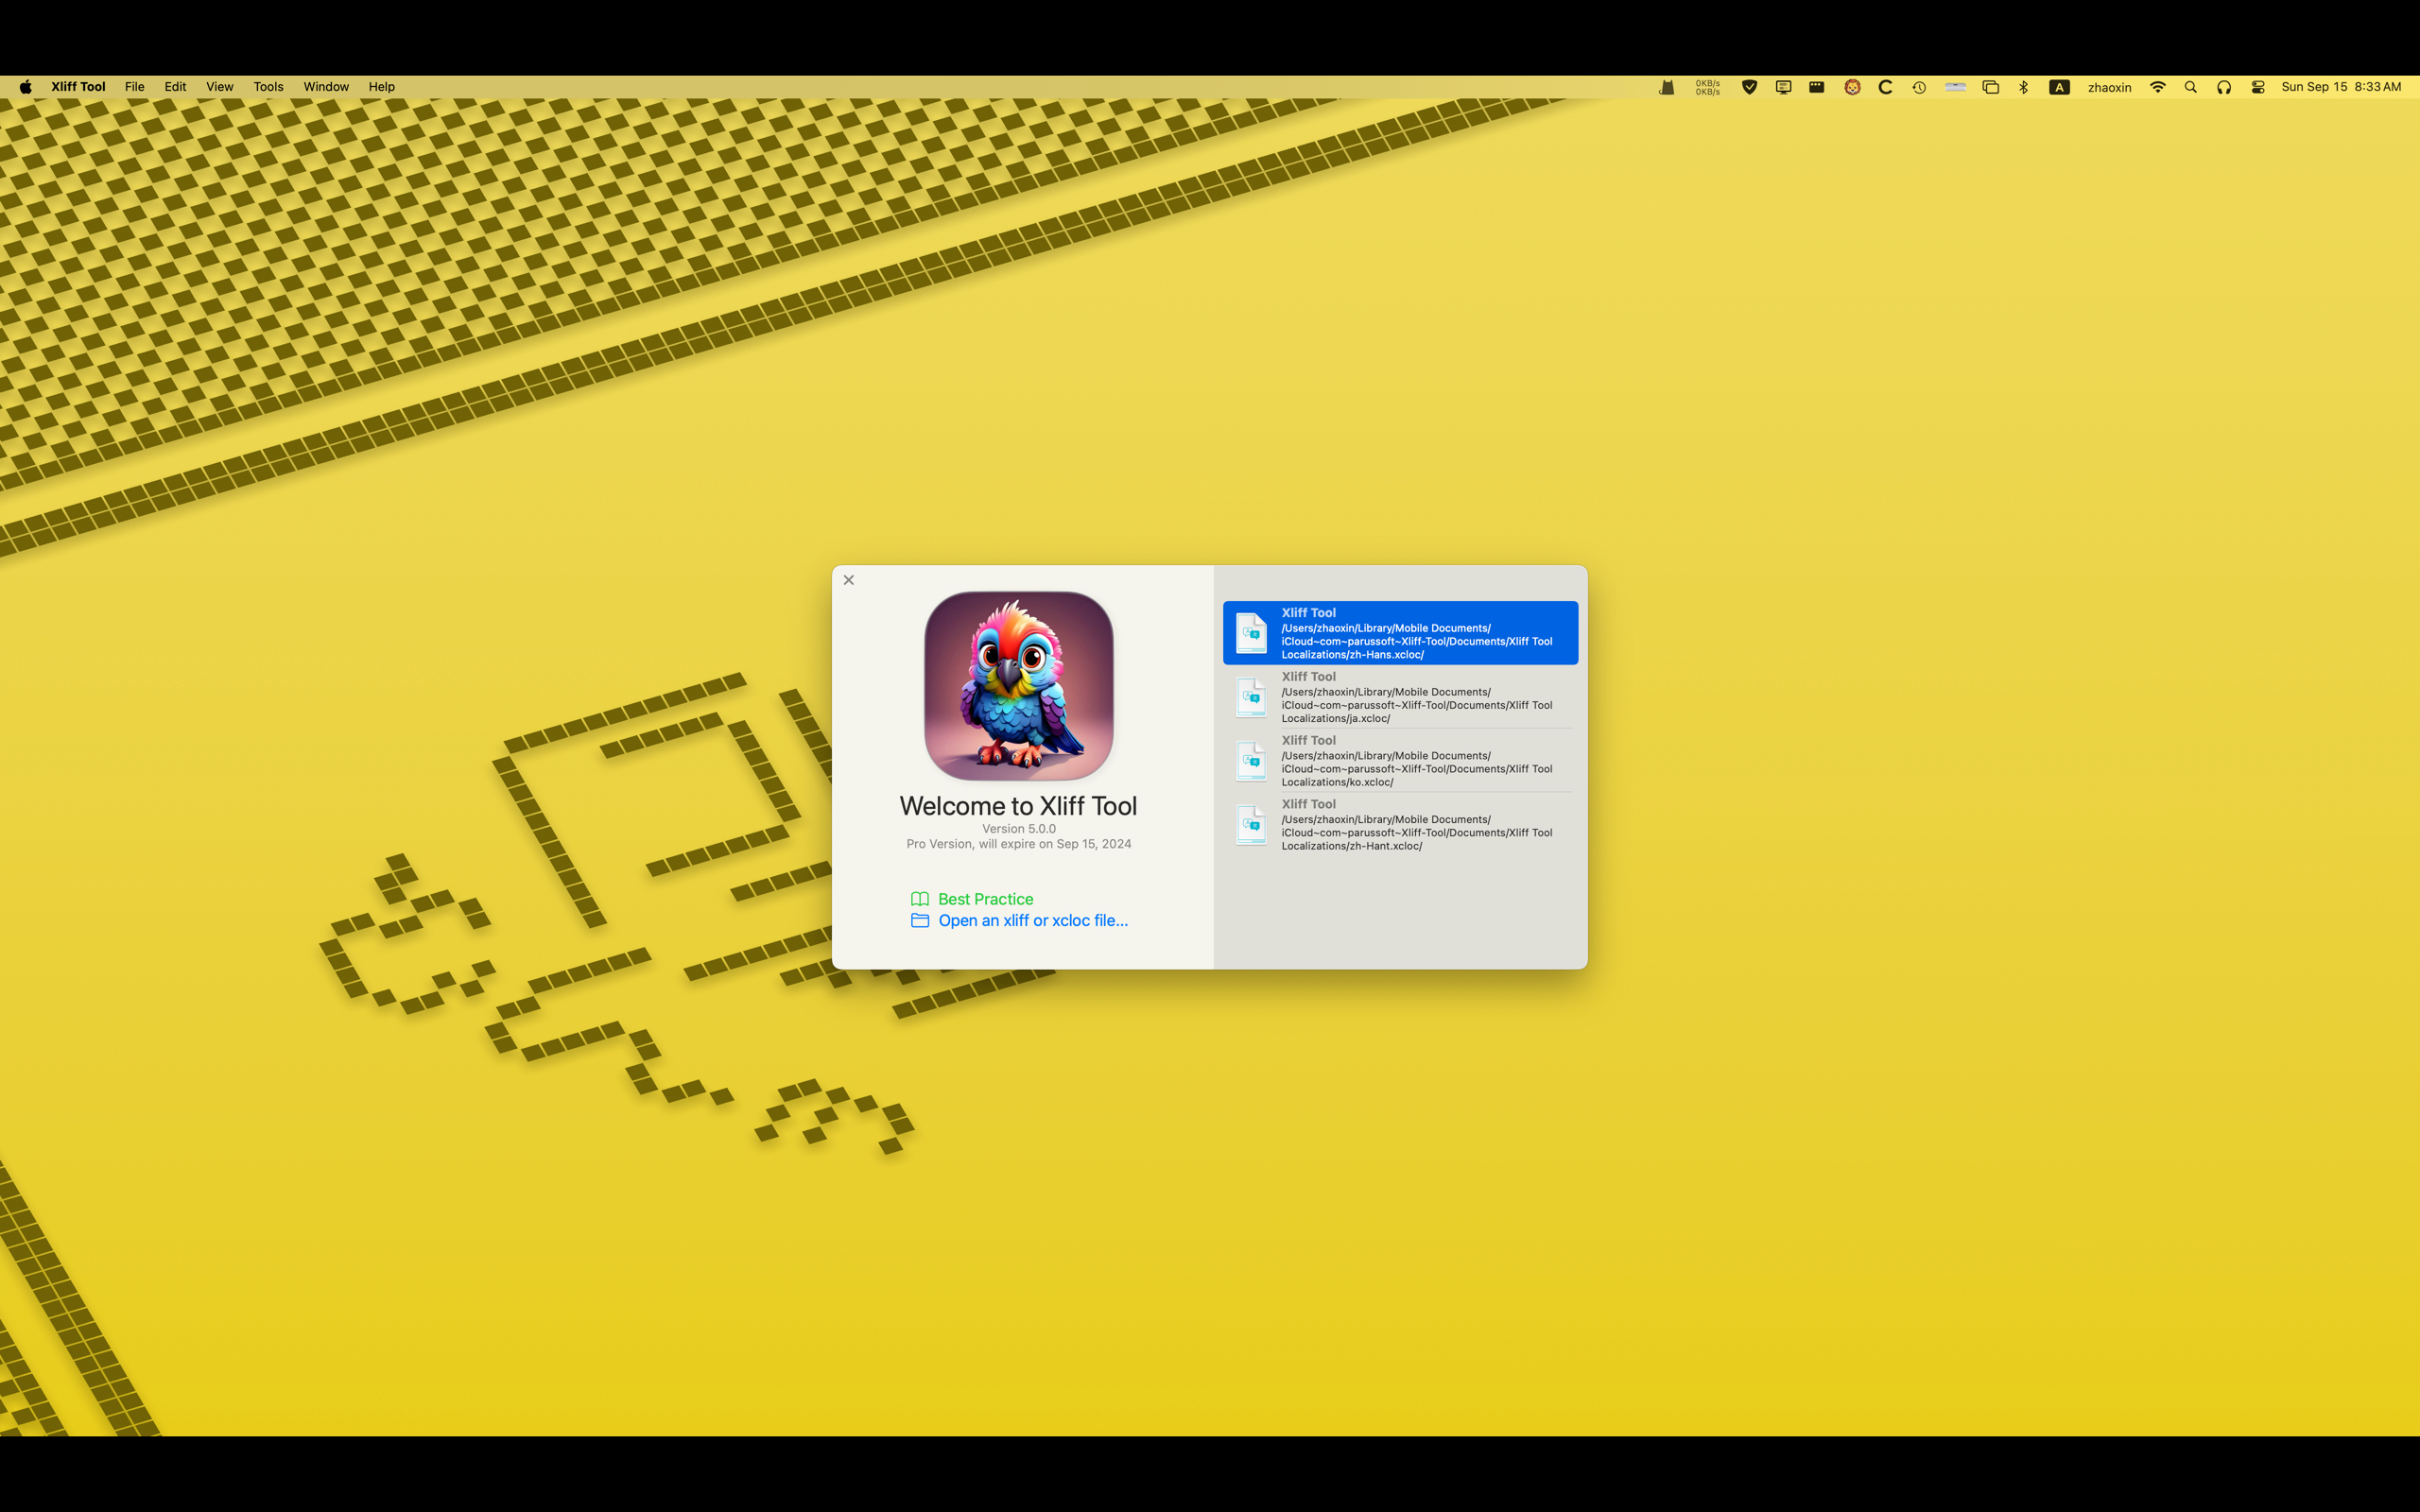Click the shield checkmark menu bar icon
Image resolution: width=2420 pixels, height=1512 pixels.
1749,87
